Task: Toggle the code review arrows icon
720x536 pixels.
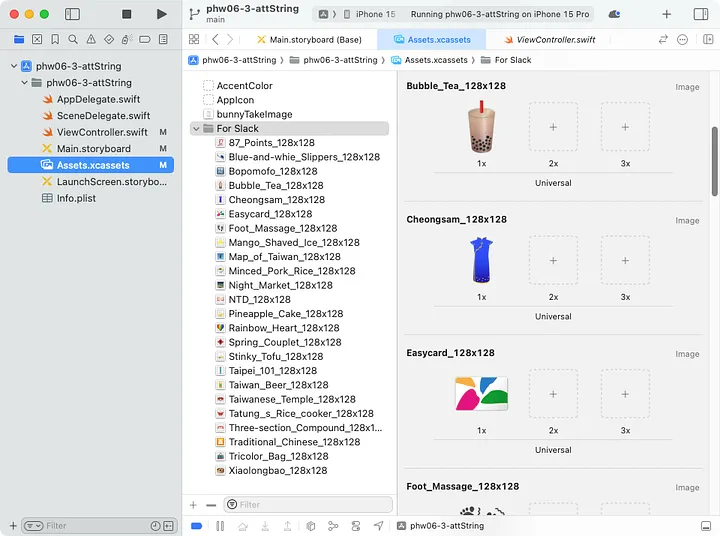Action: coord(663,39)
